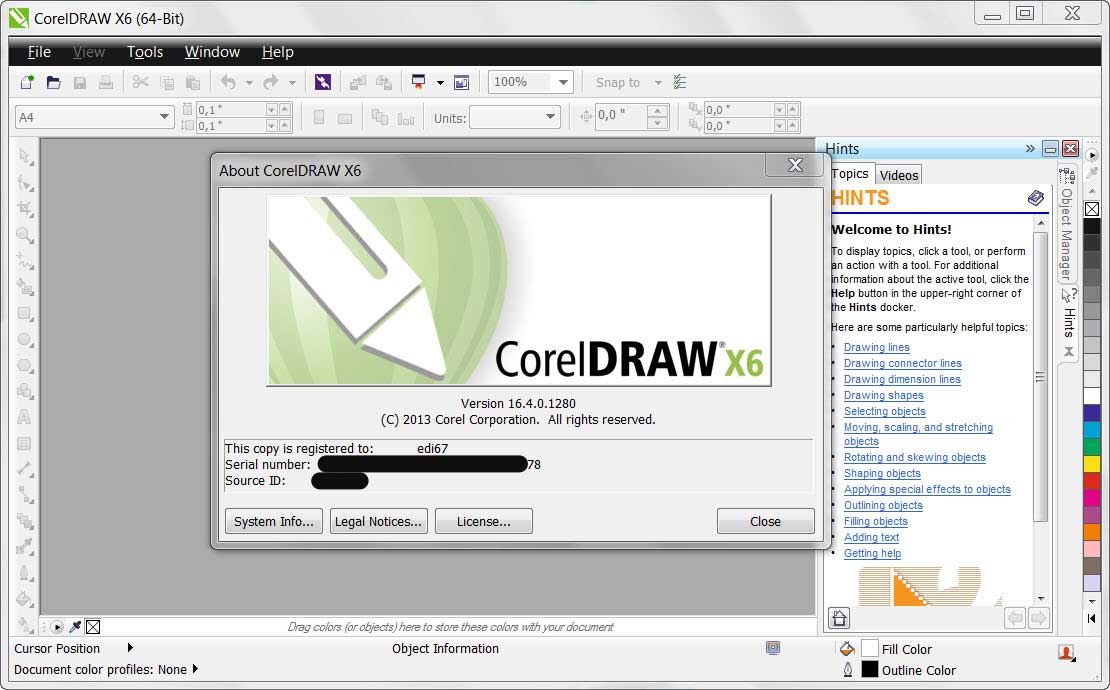1110x690 pixels.
Task: Open the application launcher dropdown arrow
Action: tap(440, 83)
